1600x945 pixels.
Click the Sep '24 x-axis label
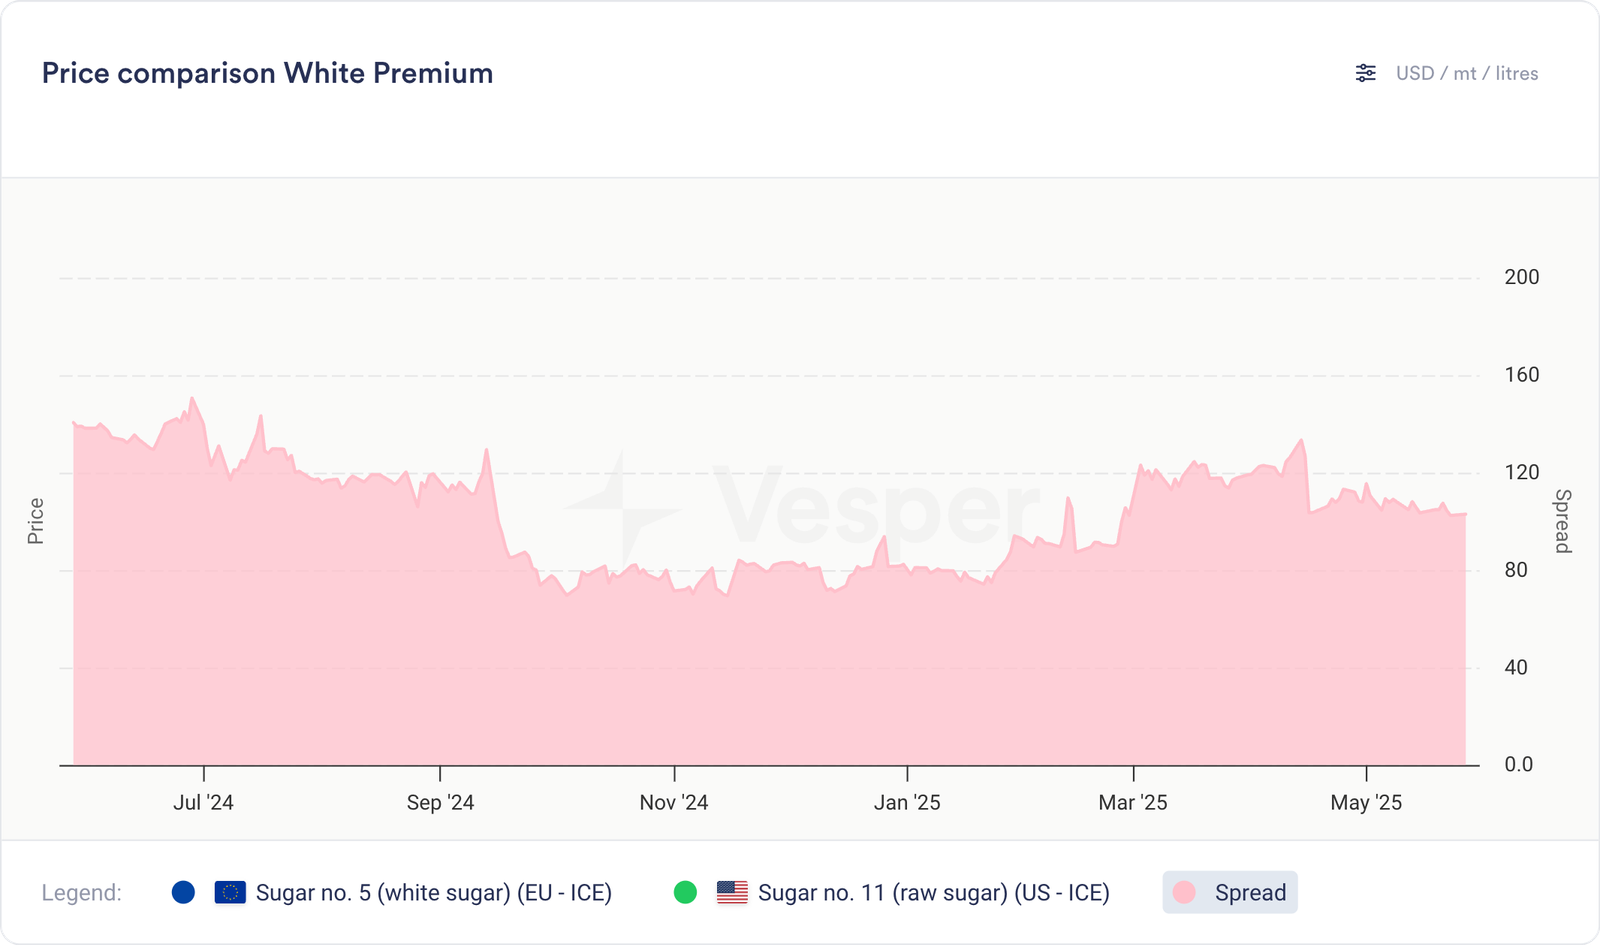pos(440,802)
